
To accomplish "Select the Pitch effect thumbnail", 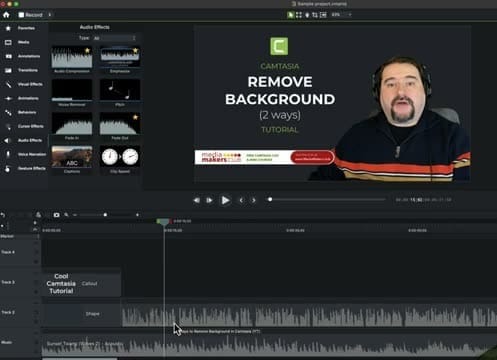I will tap(120, 90).
